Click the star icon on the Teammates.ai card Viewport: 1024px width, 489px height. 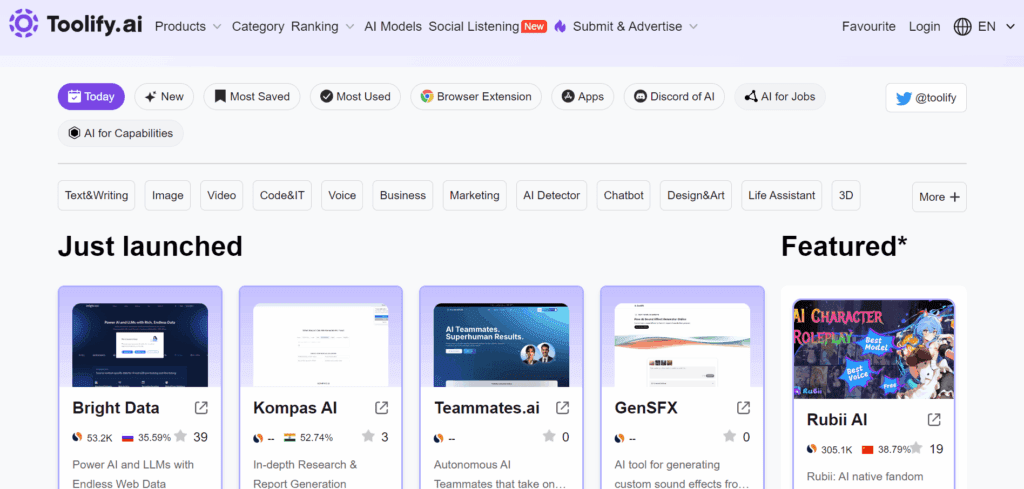coord(549,436)
